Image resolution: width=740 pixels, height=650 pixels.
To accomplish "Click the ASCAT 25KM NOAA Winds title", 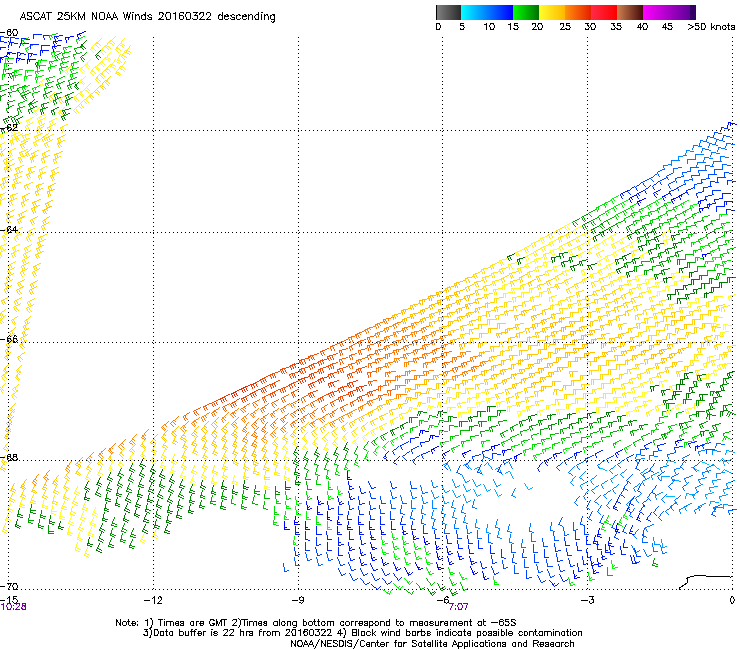I will point(148,17).
